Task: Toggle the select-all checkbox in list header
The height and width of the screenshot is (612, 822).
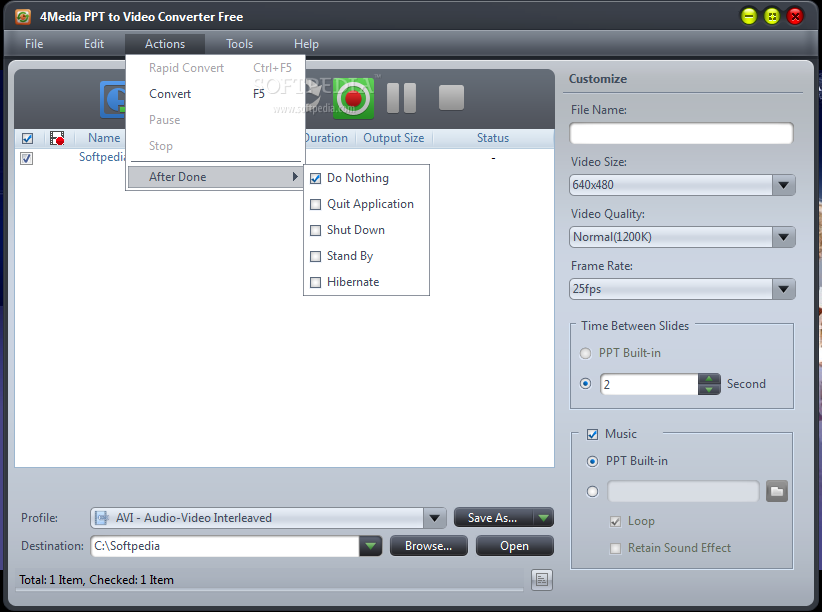Action: (27, 138)
